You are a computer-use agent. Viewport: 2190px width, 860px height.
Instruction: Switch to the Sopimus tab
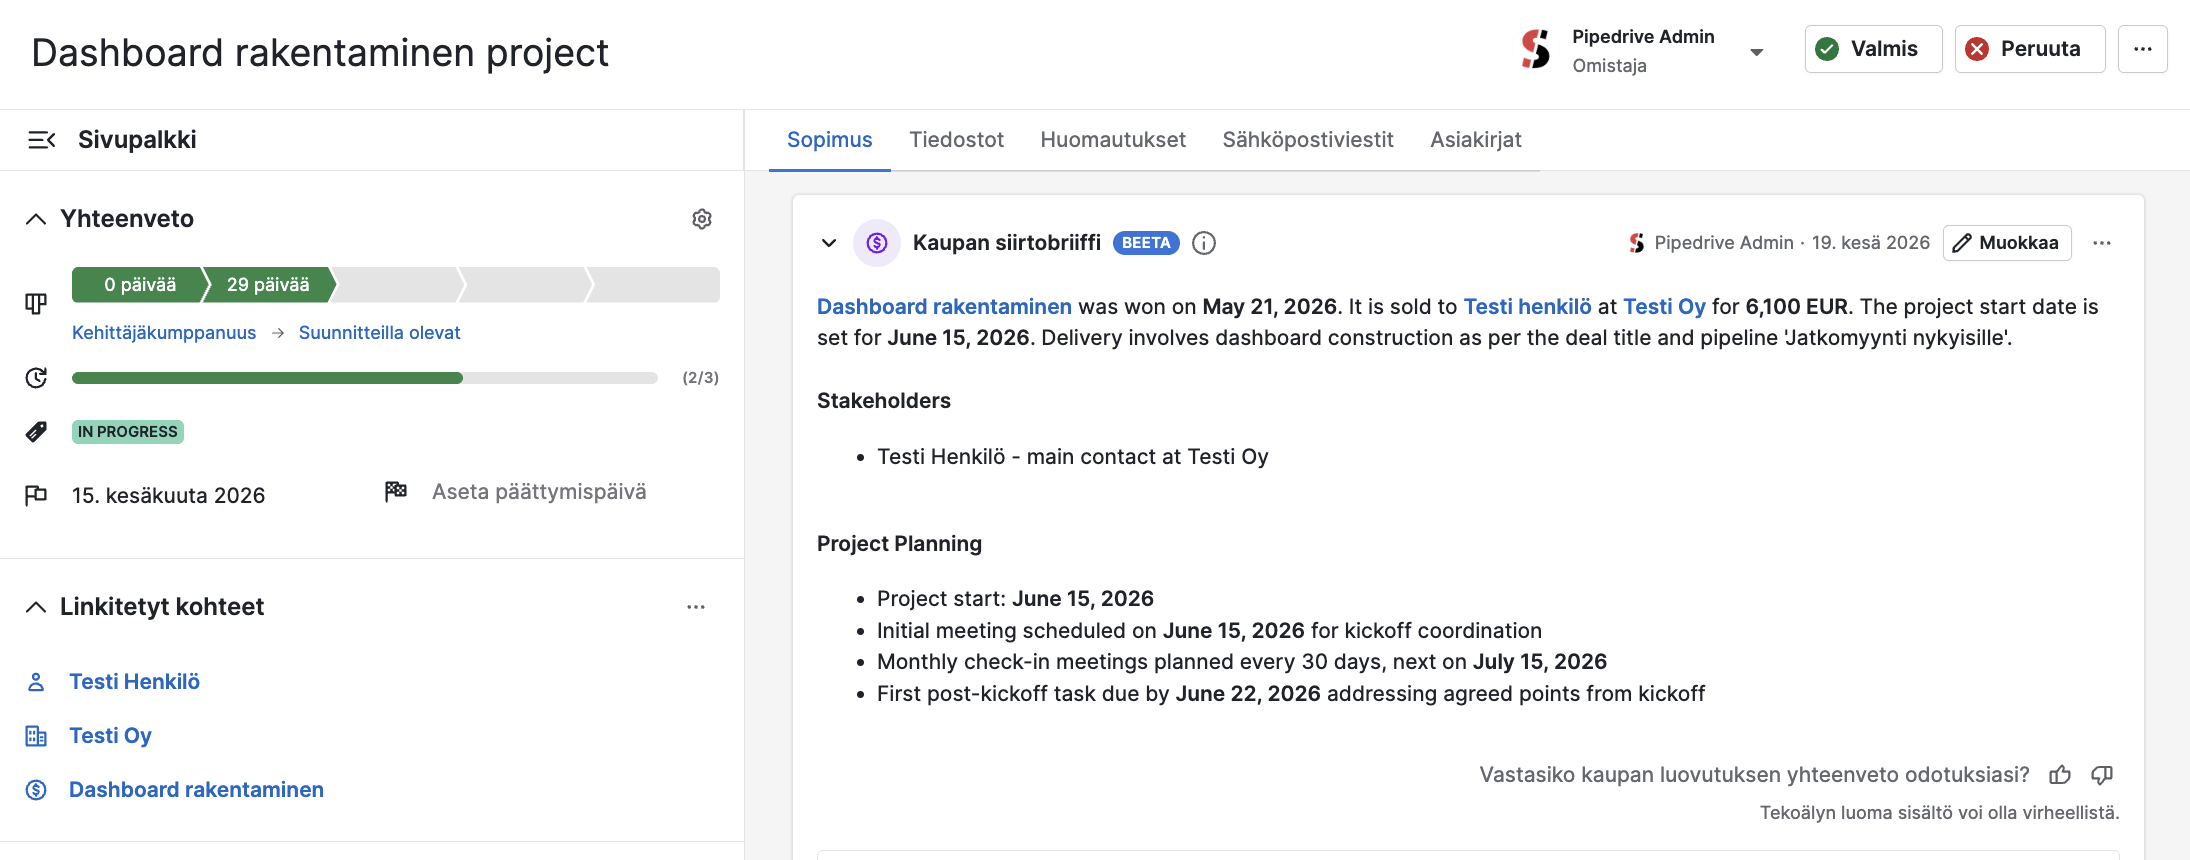coord(830,140)
